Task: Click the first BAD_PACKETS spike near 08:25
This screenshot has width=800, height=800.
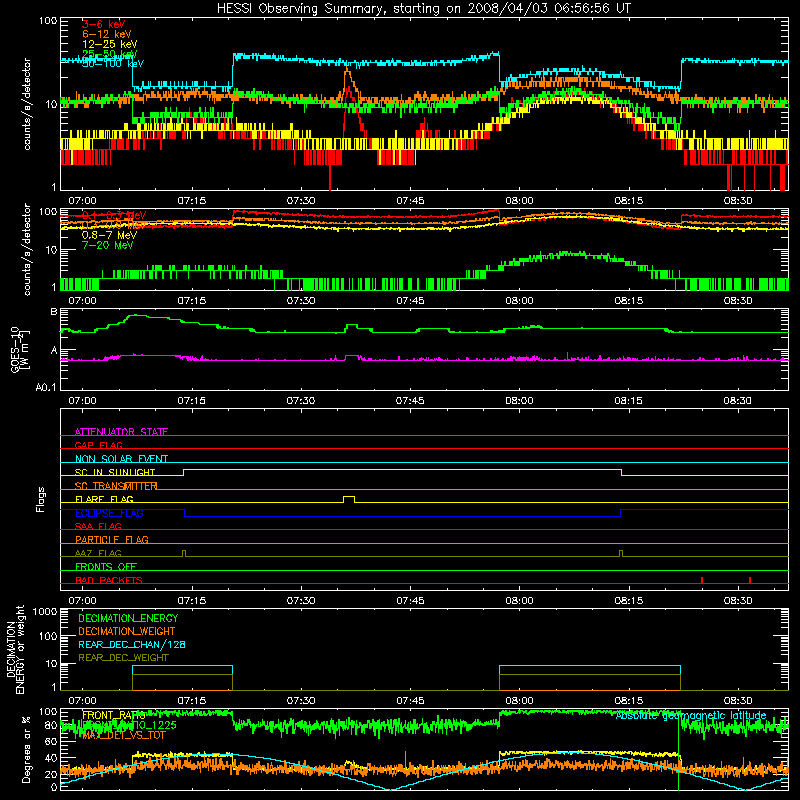Action: [702, 580]
